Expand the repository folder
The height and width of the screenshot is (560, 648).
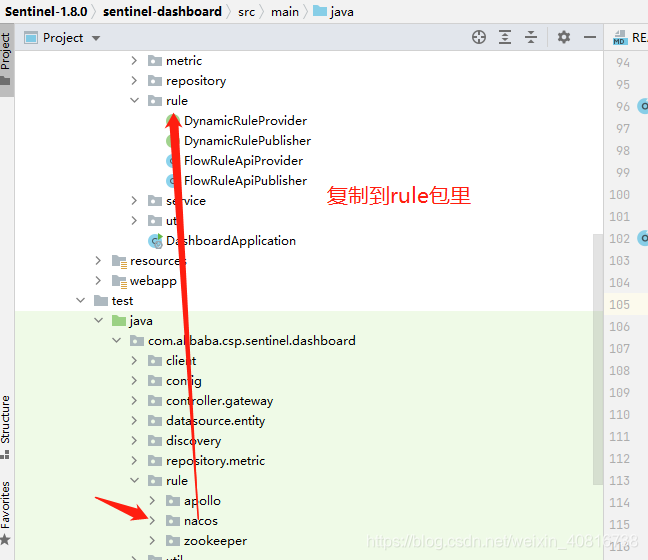134,81
